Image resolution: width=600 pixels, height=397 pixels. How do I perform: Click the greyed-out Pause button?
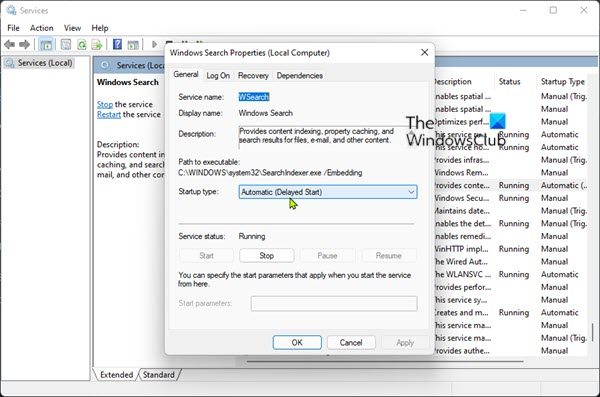click(x=328, y=255)
